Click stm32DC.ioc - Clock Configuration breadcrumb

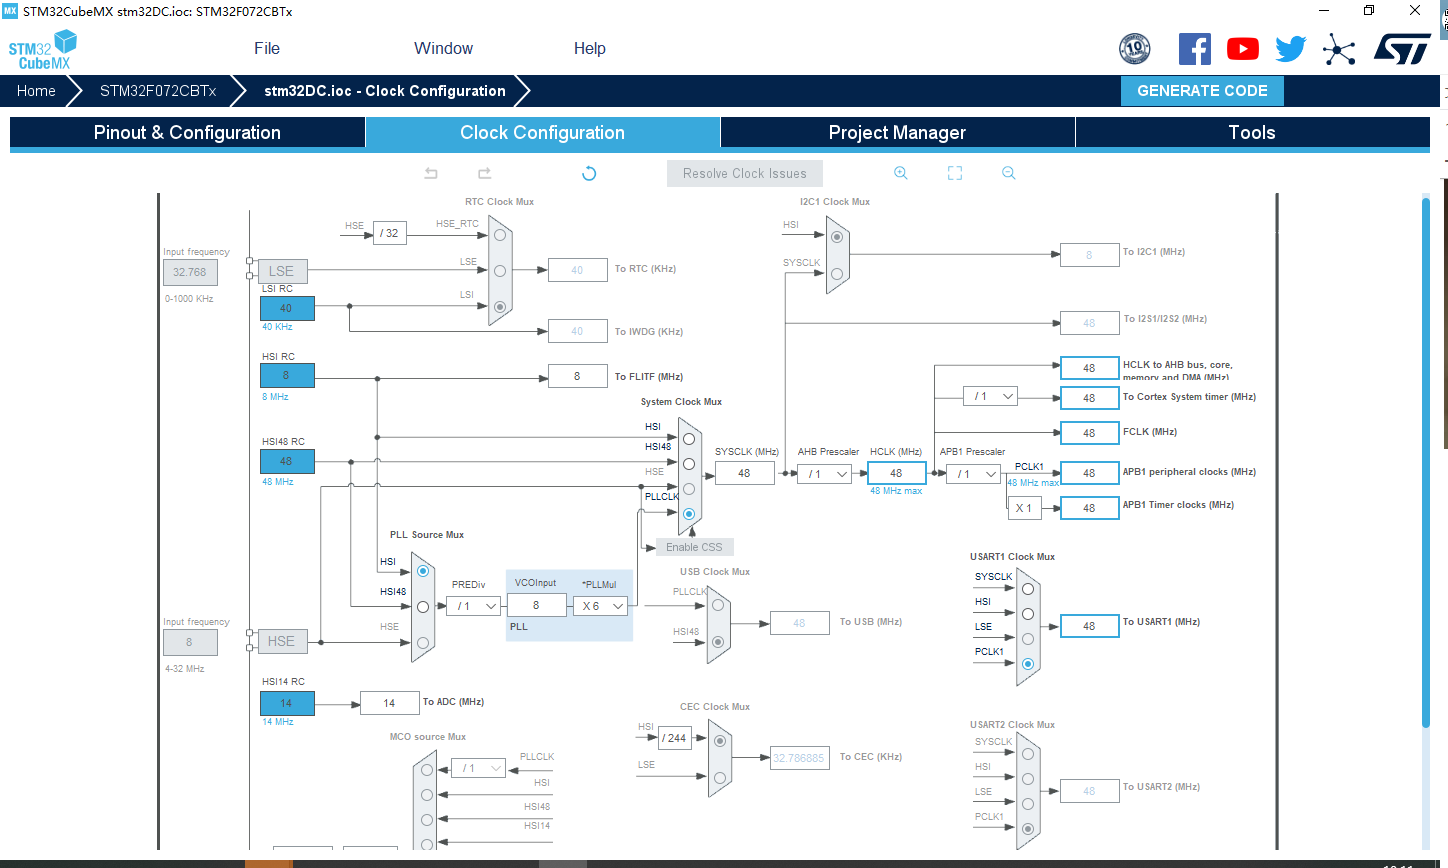tap(385, 91)
